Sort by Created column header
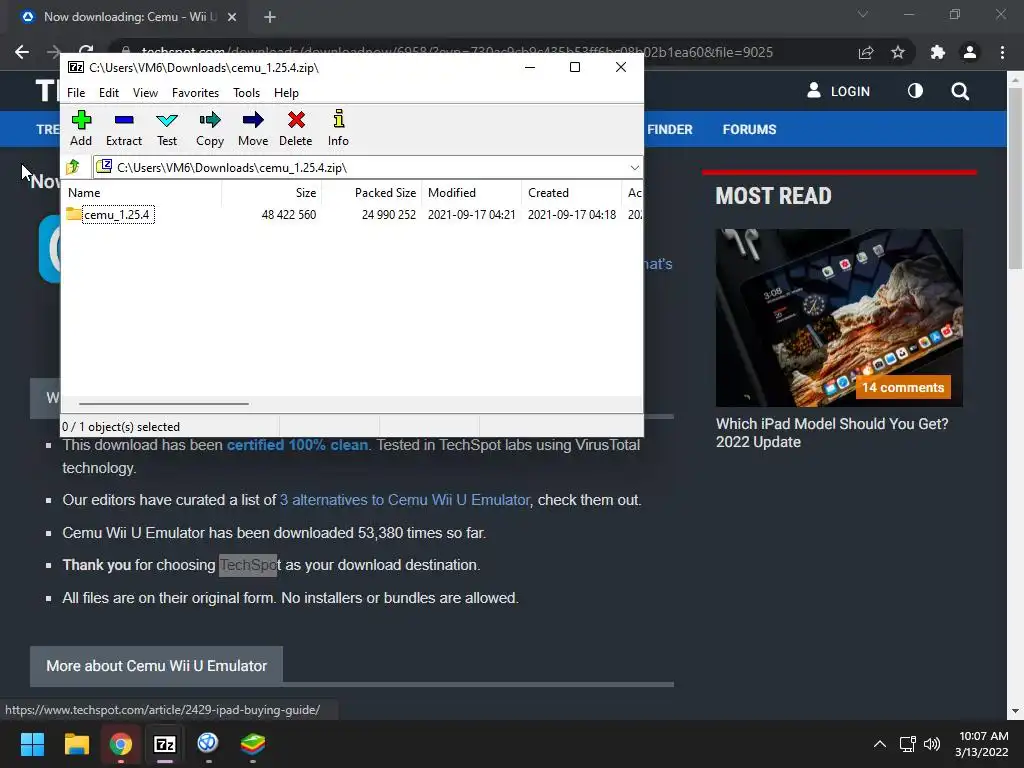Screen dimensions: 1024x768 click(571, 193)
